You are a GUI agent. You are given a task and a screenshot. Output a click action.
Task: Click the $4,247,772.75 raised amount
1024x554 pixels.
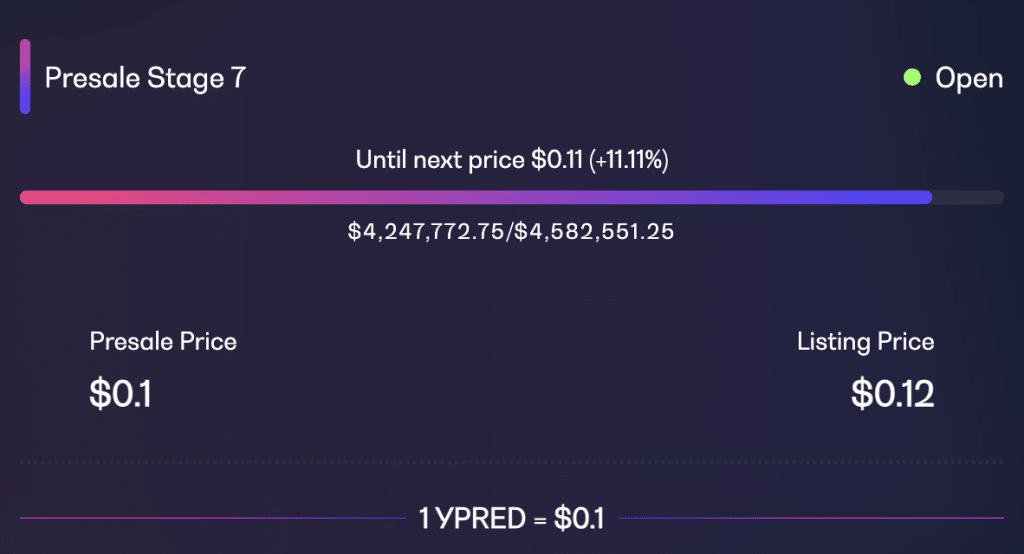(x=426, y=231)
